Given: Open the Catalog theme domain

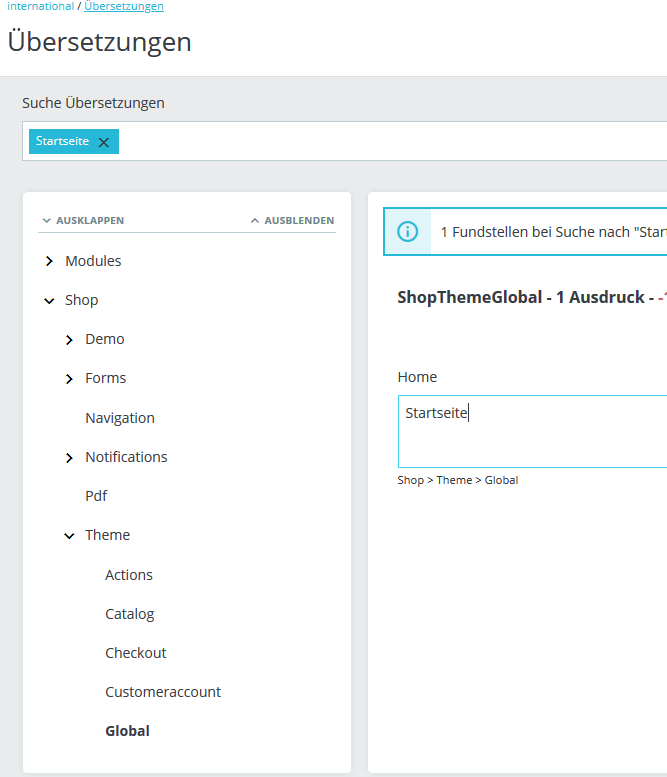Looking at the screenshot, I should [130, 614].
